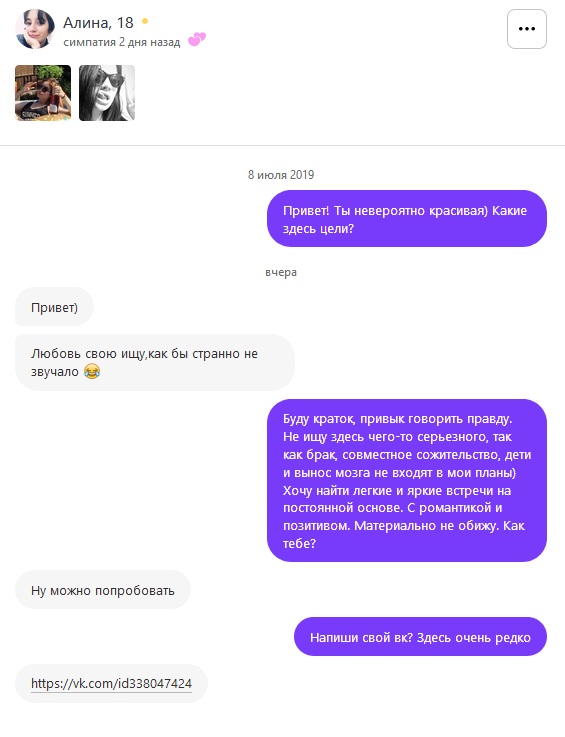Open the three-dots options menu
Image resolution: width=565 pixels, height=737 pixels.
click(526, 29)
